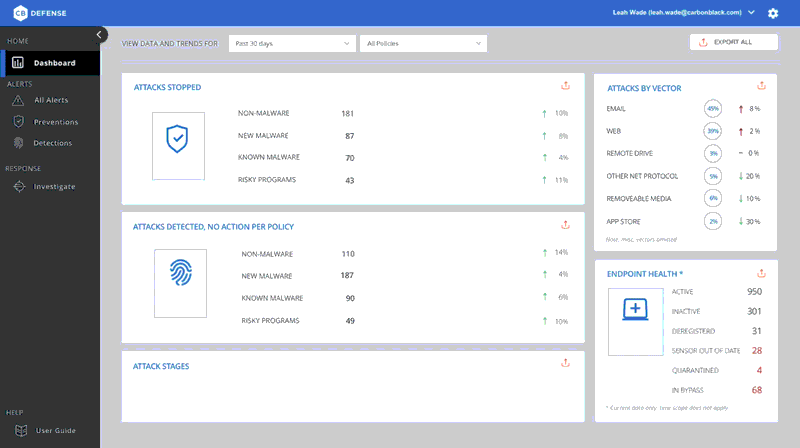Click the Email 45% circle indicator
The width and height of the screenshot is (800, 448).
713,108
